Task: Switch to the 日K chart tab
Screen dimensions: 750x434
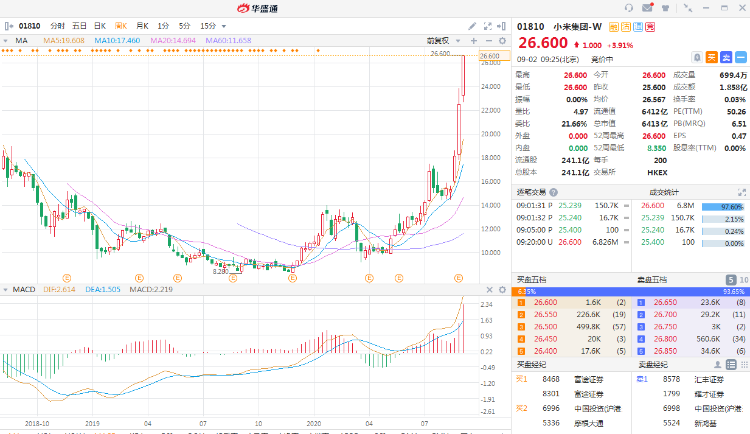Action: coord(100,24)
